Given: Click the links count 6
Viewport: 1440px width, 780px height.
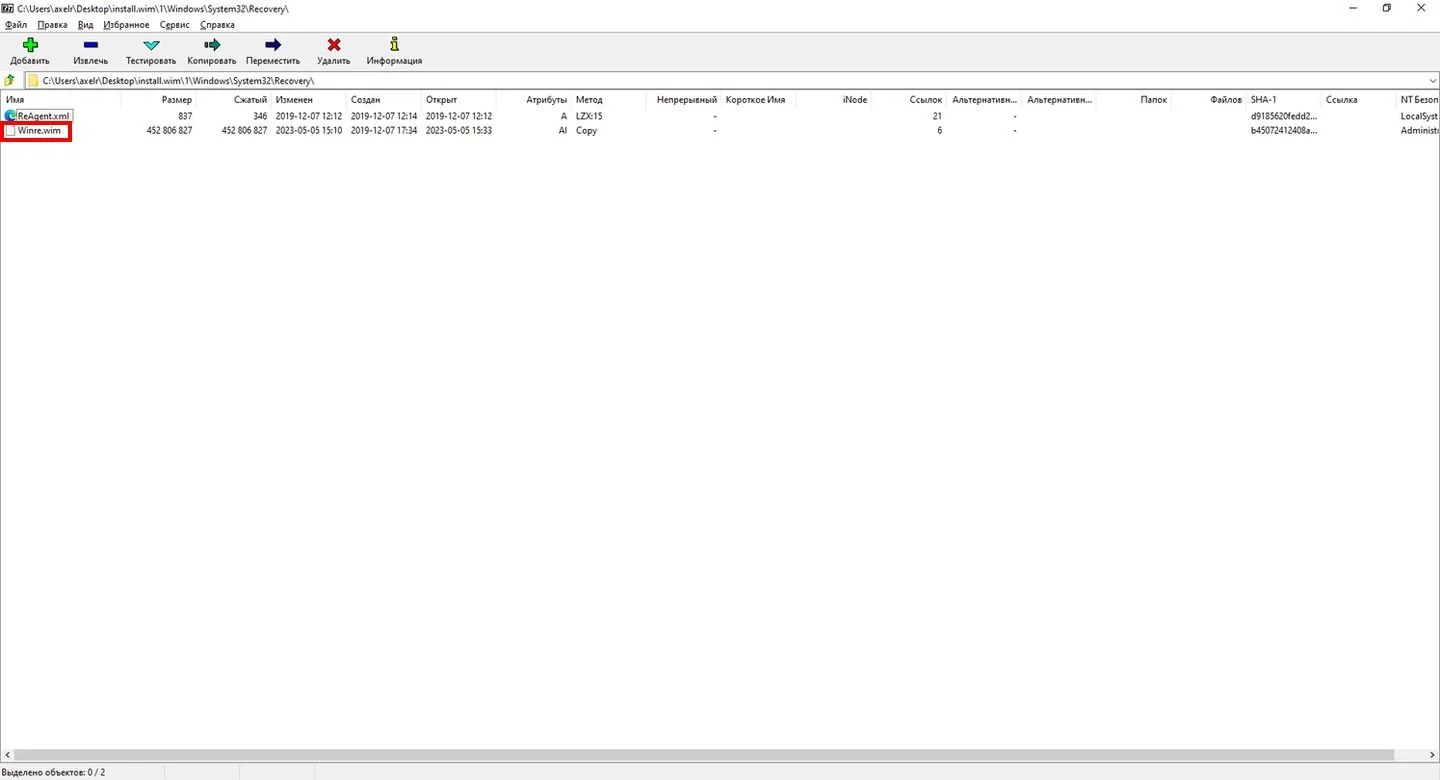Looking at the screenshot, I should click(x=940, y=131).
